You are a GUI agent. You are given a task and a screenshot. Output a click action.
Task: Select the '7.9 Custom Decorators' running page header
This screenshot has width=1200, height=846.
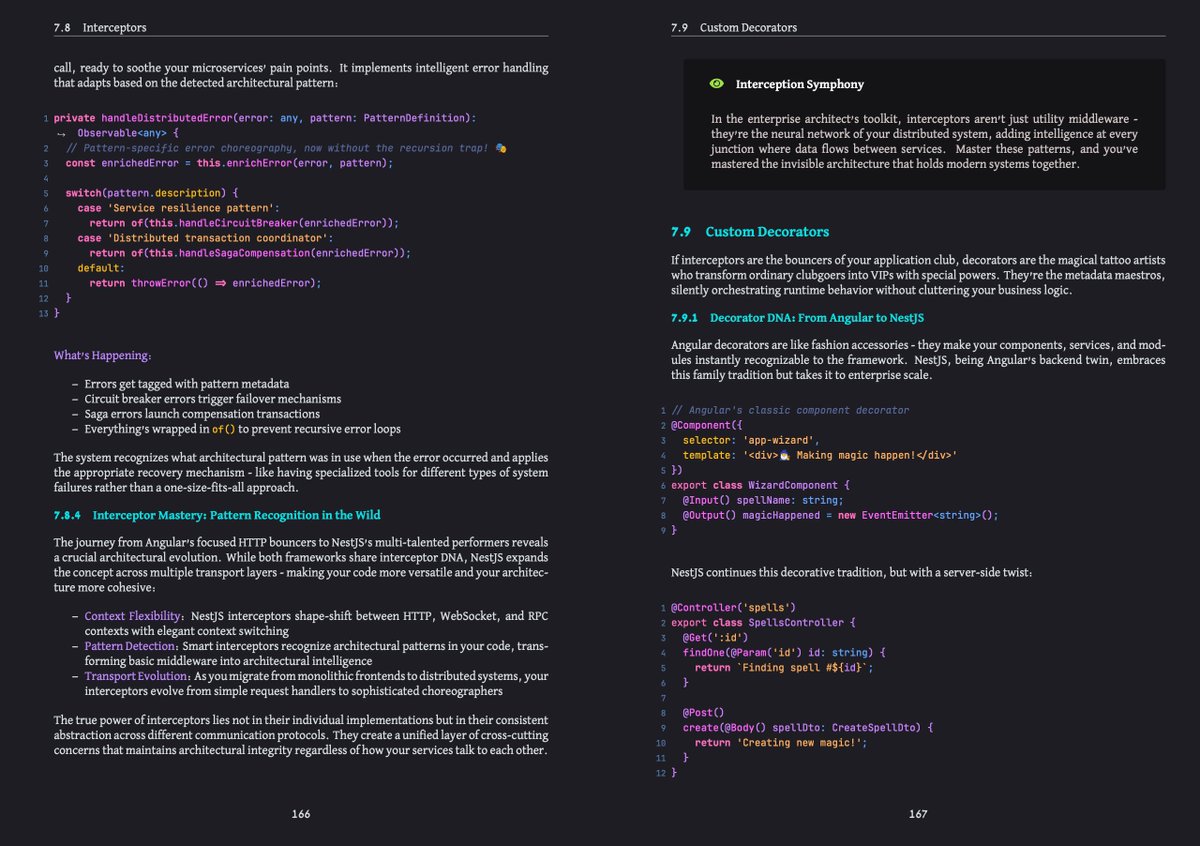click(x=734, y=28)
